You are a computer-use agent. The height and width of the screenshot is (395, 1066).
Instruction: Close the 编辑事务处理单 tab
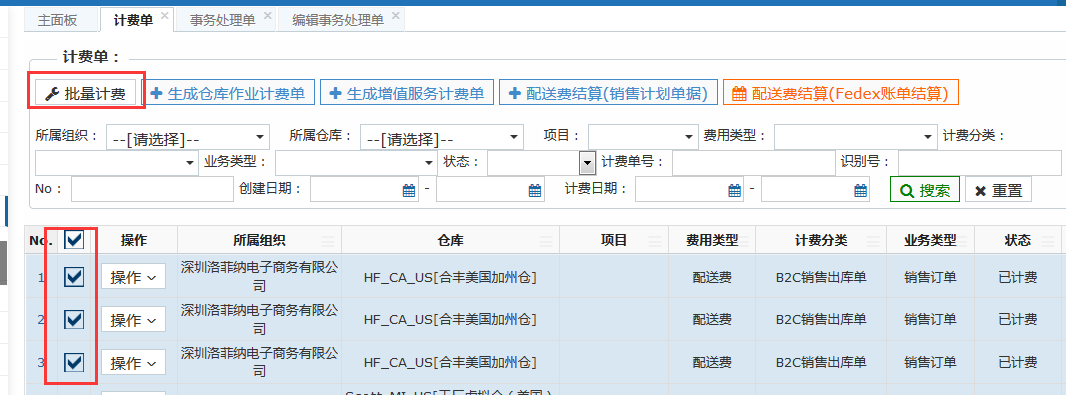click(395, 16)
